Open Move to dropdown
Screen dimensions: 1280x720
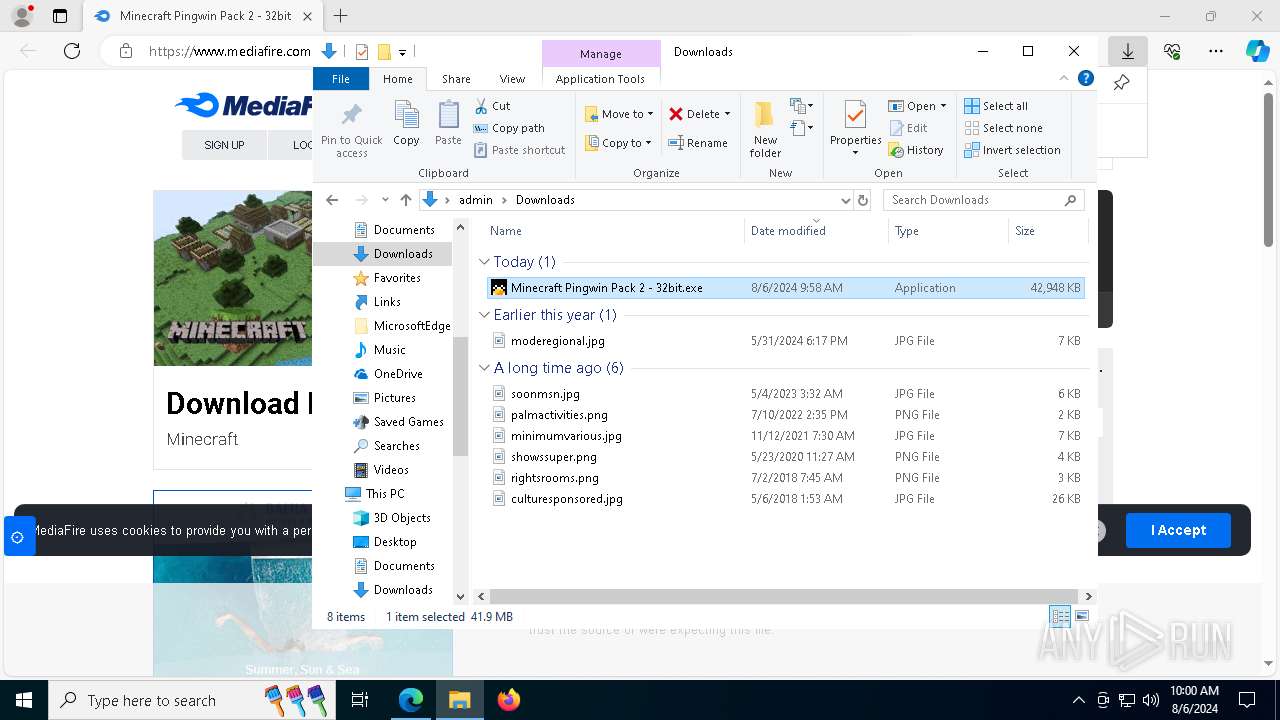[618, 114]
